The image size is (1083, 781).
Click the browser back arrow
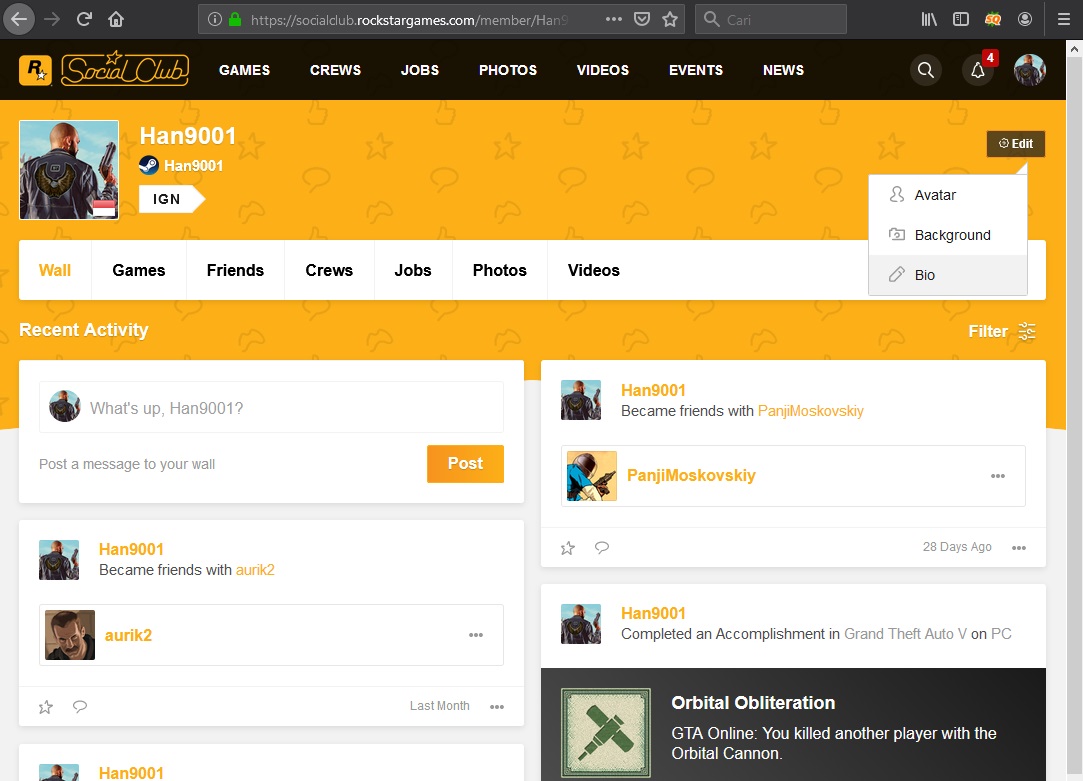(x=19, y=19)
